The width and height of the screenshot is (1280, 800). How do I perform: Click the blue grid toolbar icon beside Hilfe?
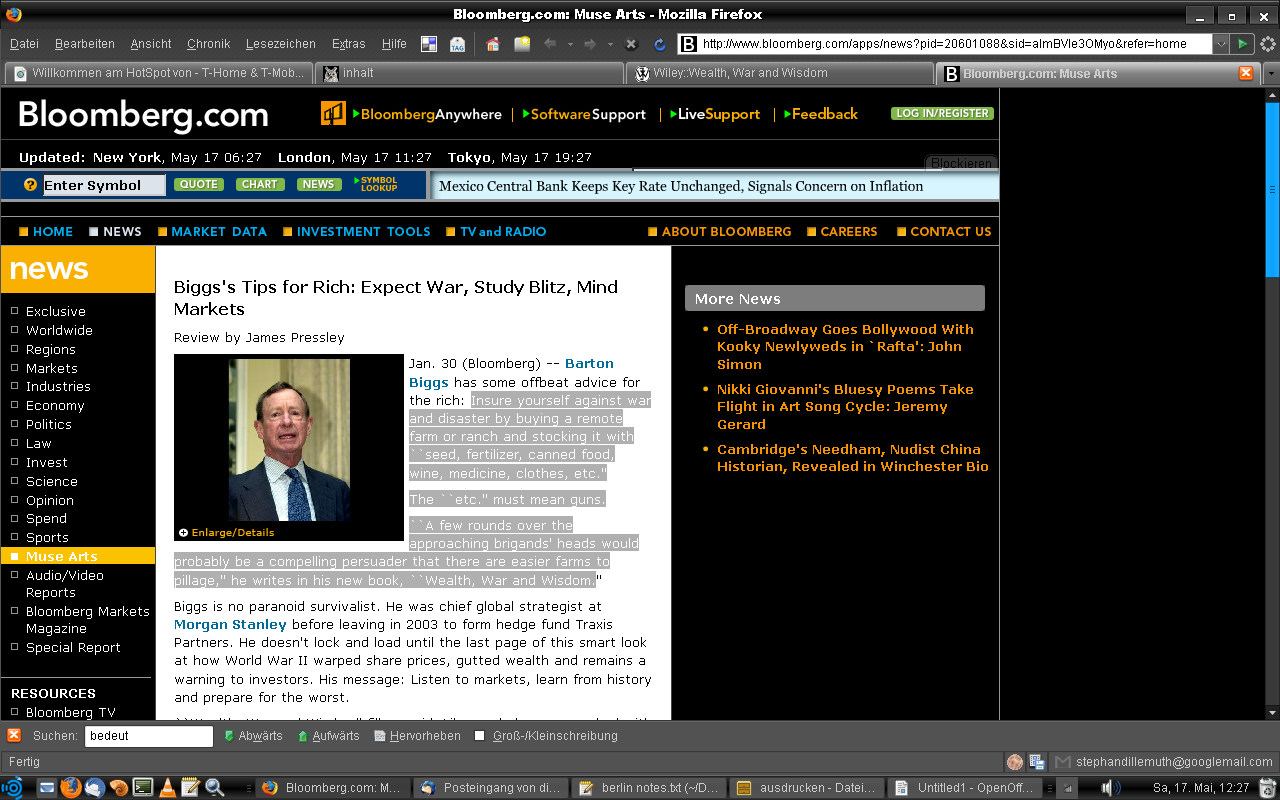click(x=429, y=44)
